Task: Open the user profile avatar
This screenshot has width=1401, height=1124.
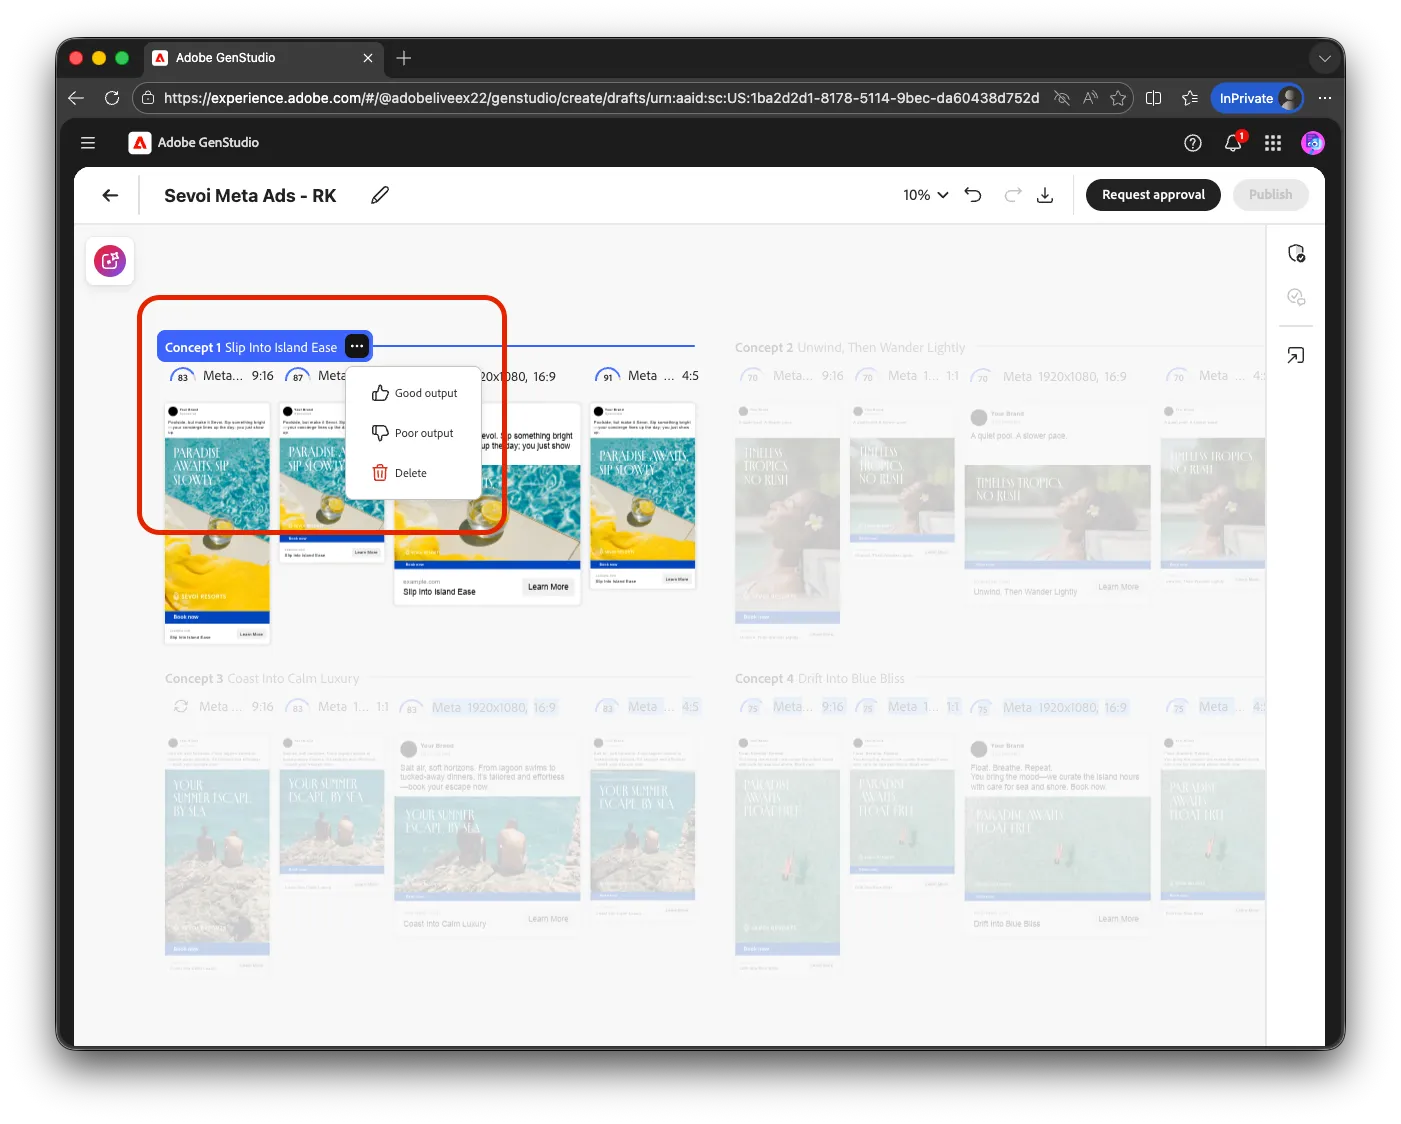Action: point(1313,143)
